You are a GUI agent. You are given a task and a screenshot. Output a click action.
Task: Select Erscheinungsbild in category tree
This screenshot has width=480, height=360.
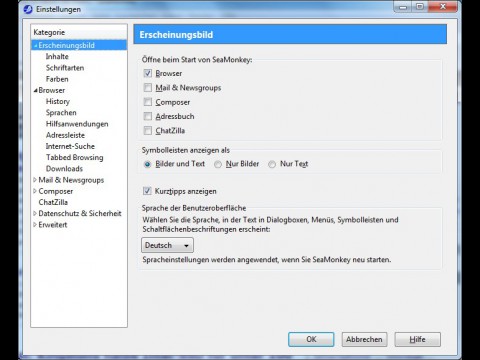pos(66,45)
